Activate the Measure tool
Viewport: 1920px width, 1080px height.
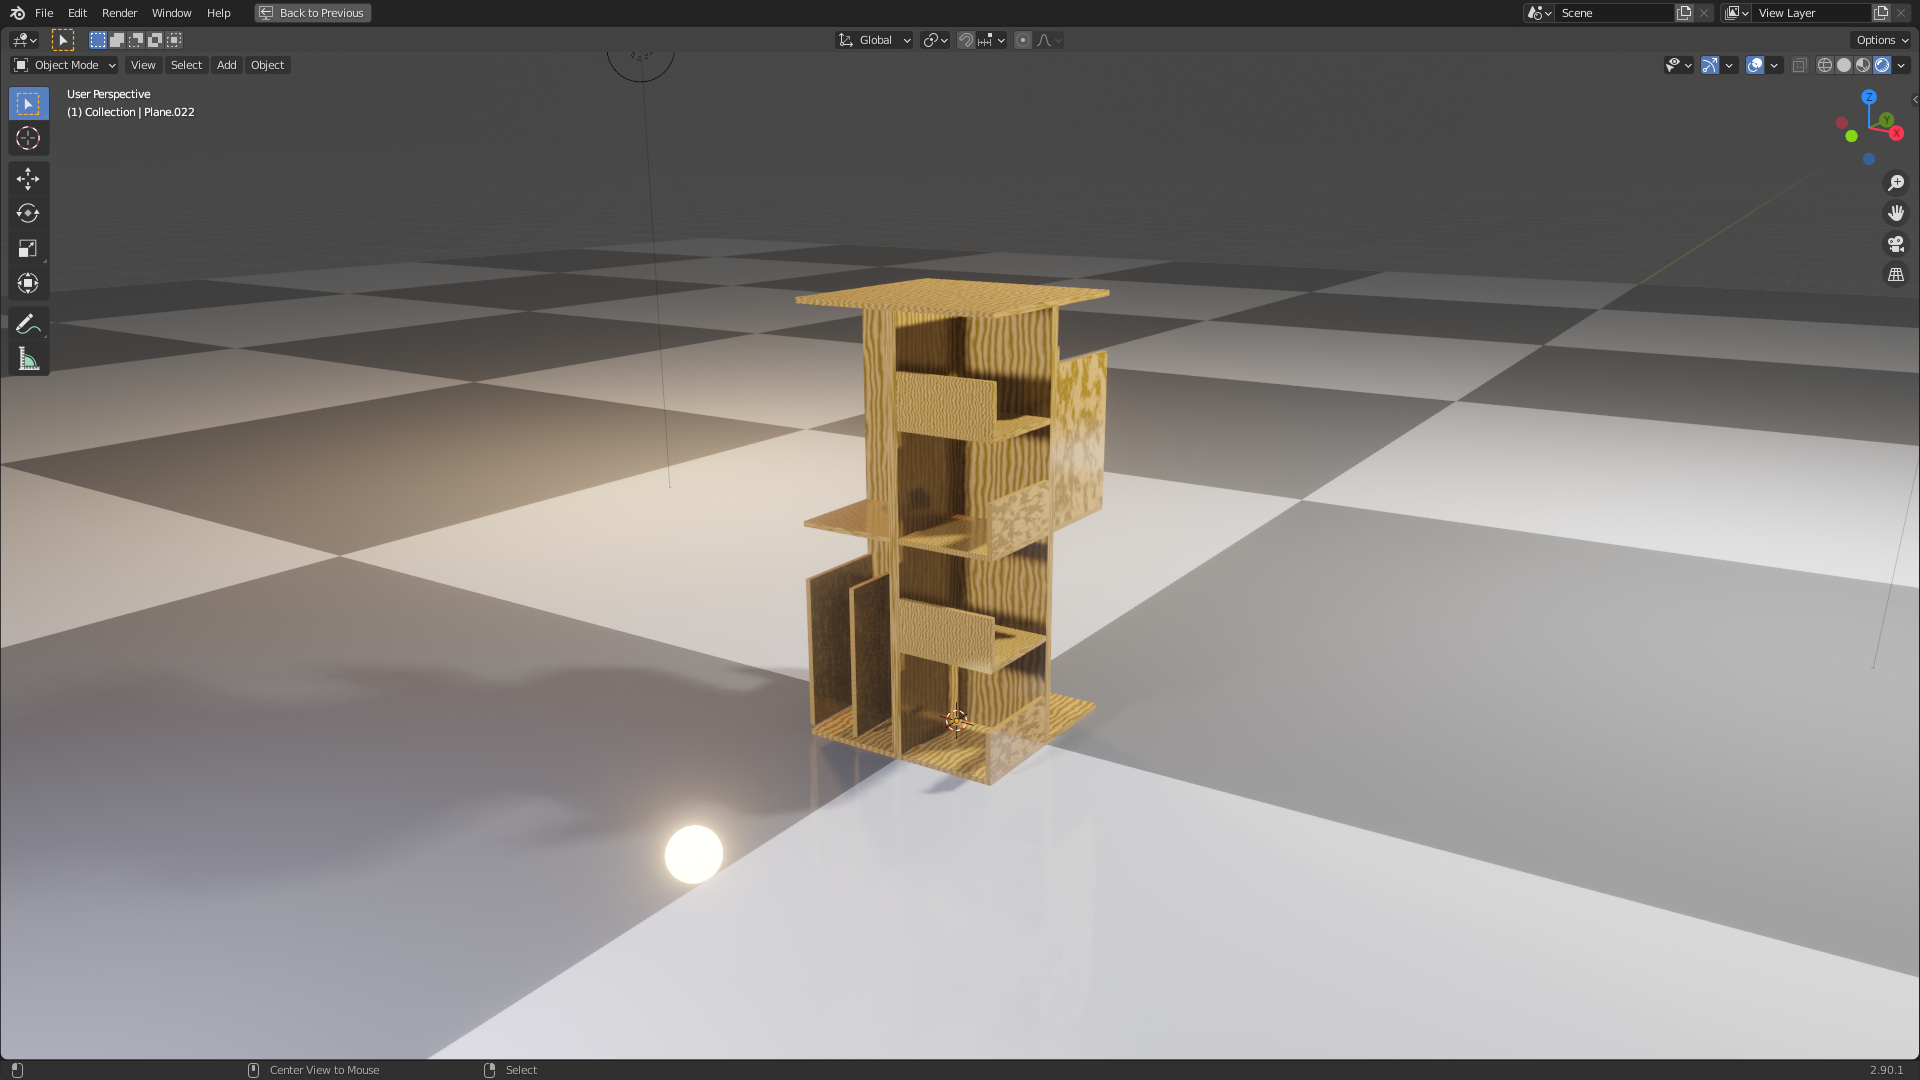pos(28,359)
